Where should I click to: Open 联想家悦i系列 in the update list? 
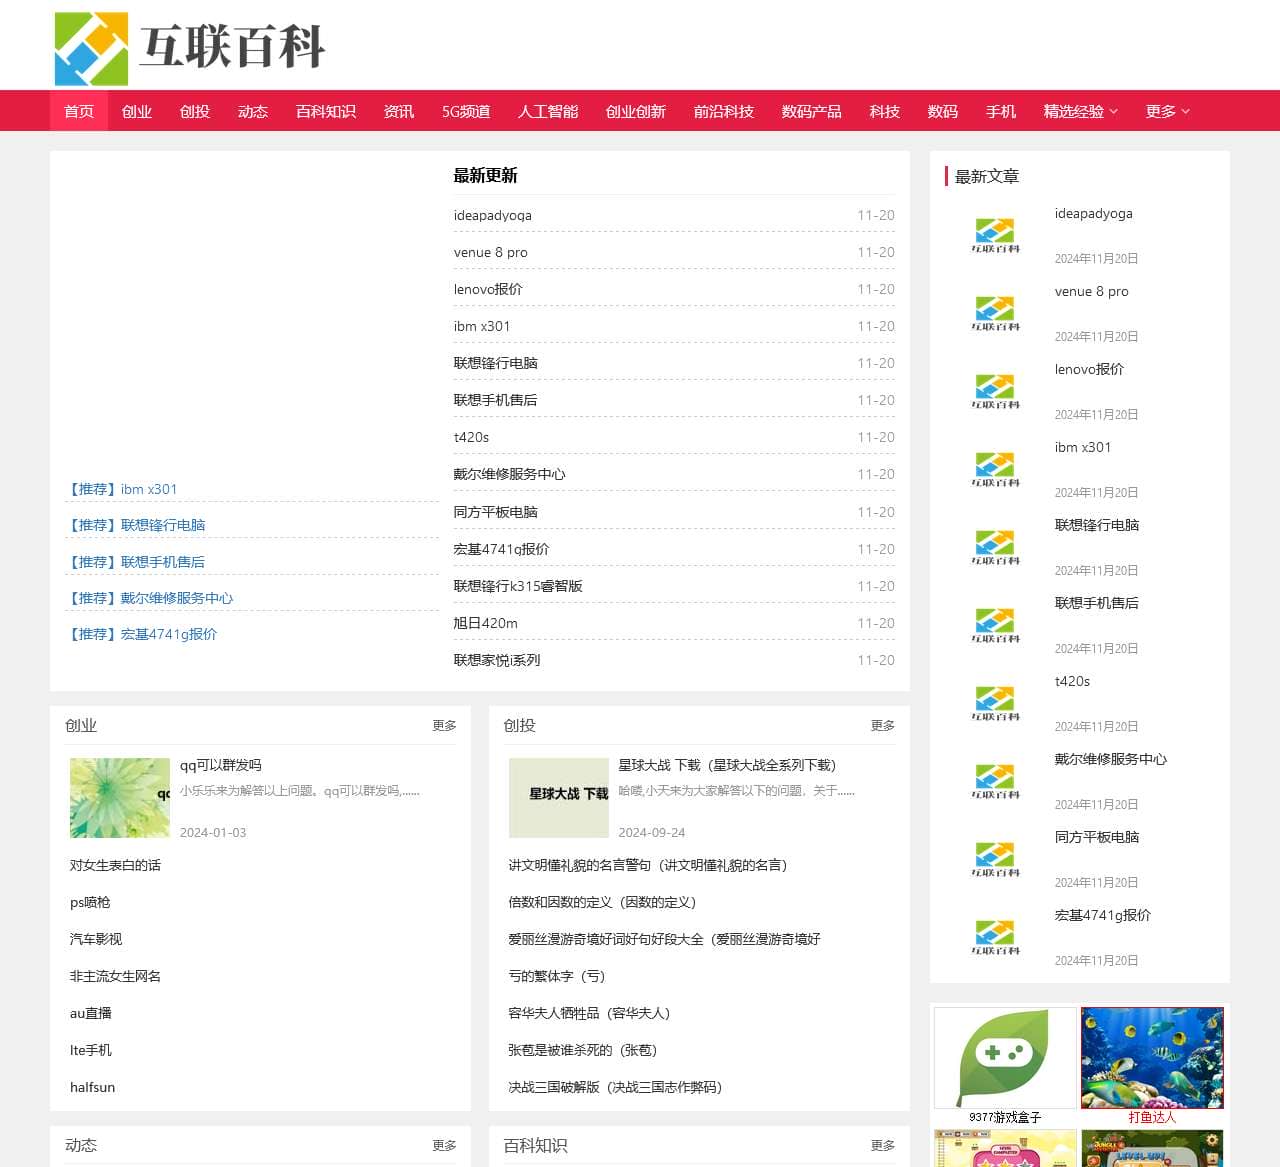[x=497, y=660]
